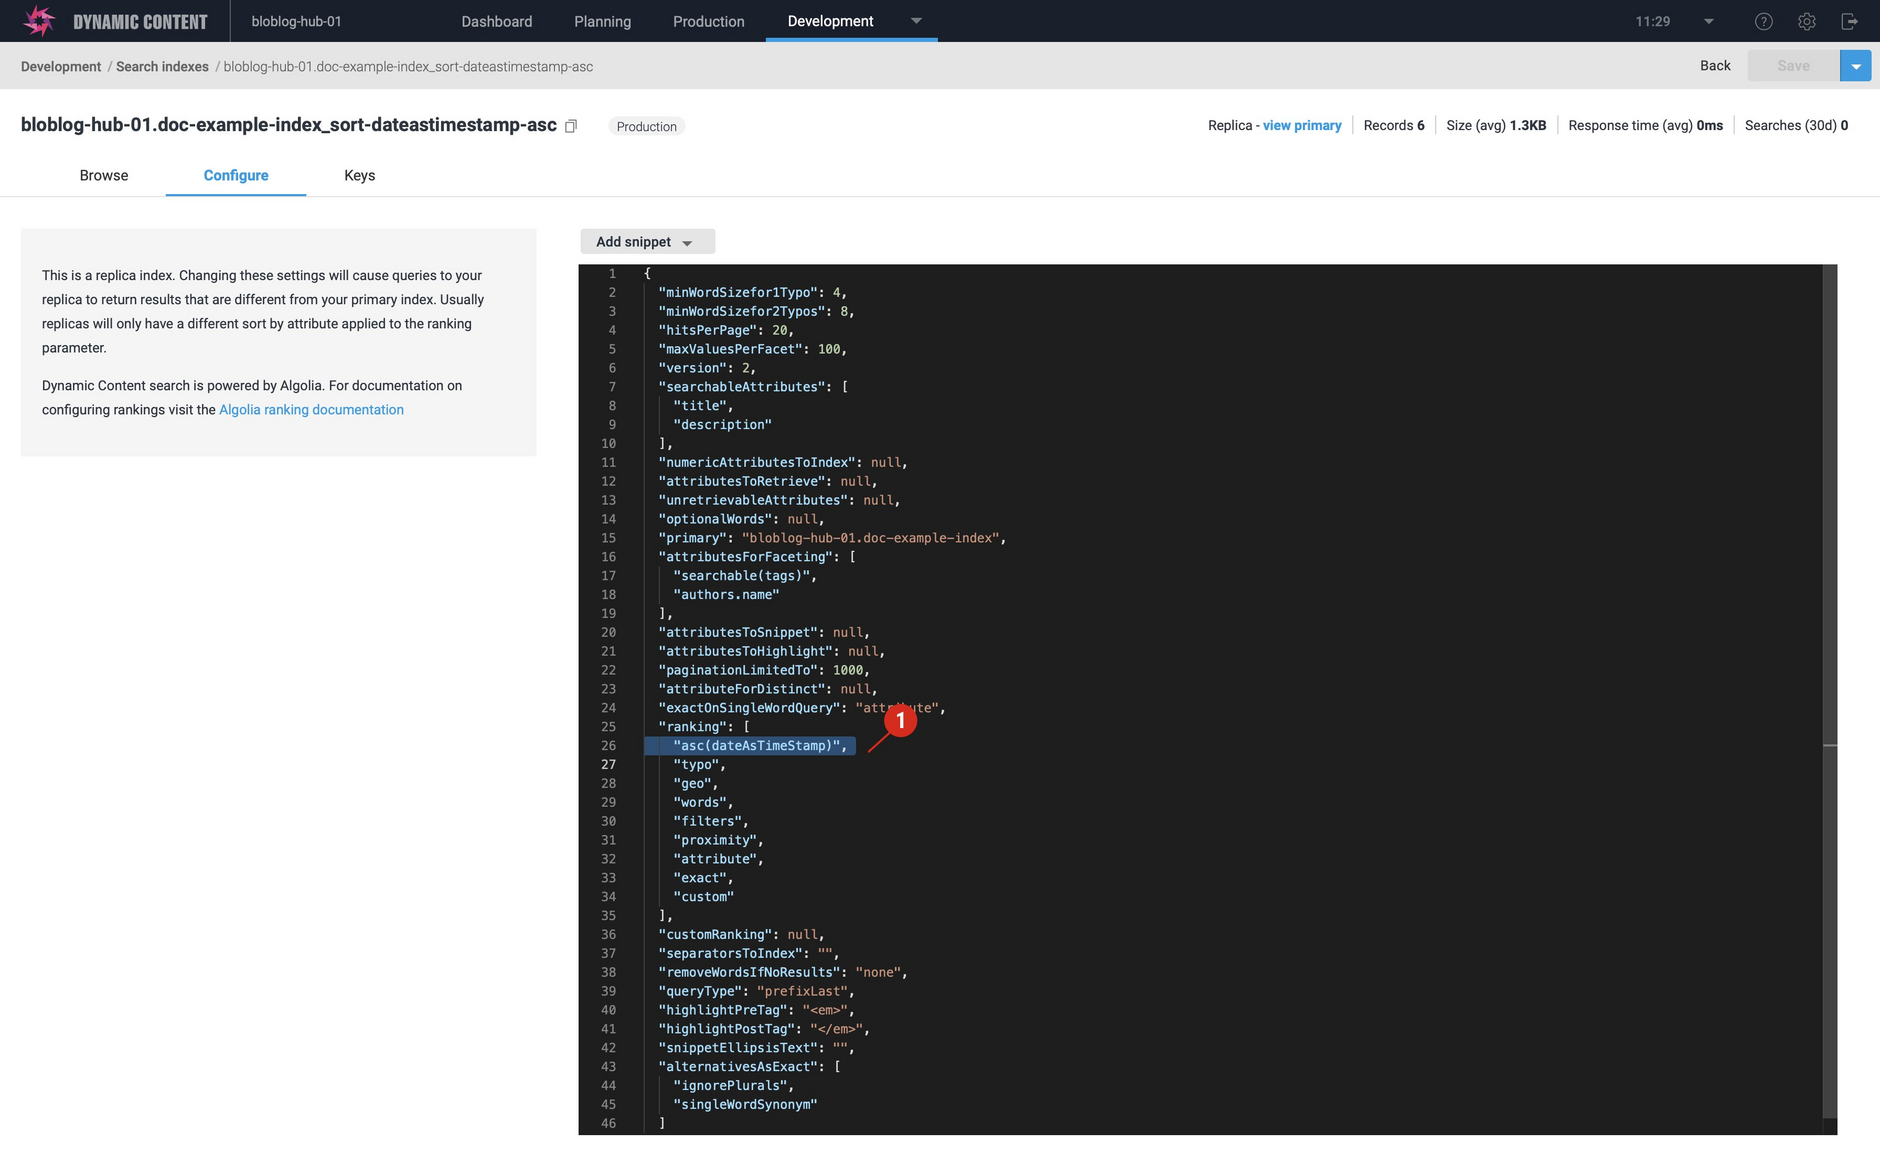The height and width of the screenshot is (1175, 1880).
Task: Click the "removeWordsIfNoResults" line
Action: click(x=783, y=972)
